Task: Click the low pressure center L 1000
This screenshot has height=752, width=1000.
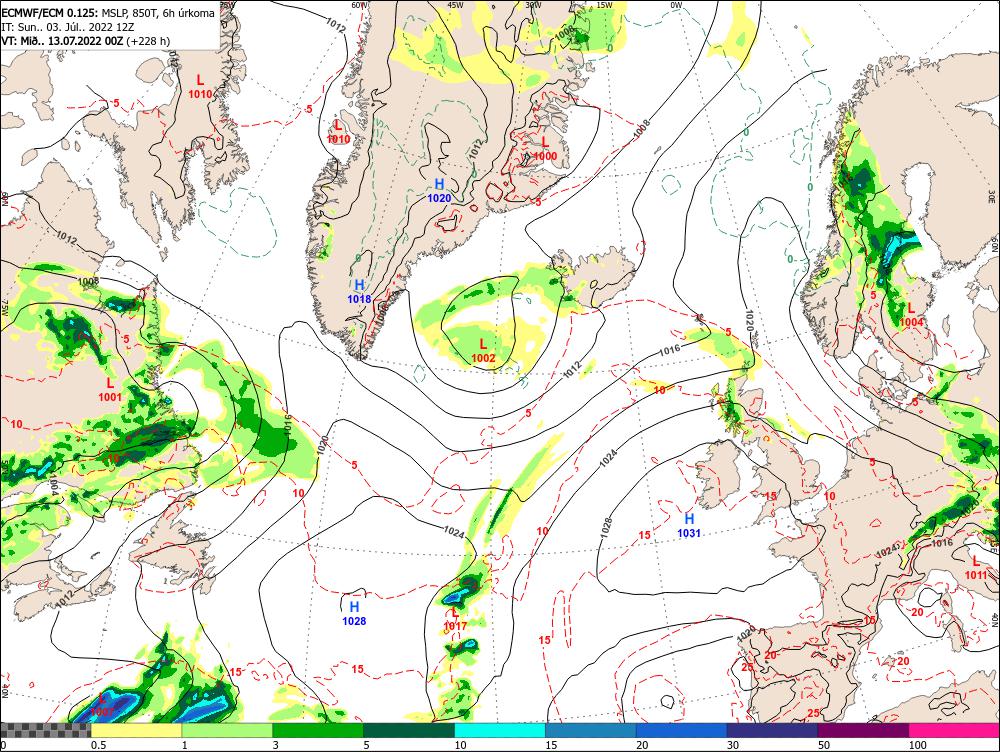Action: [545, 149]
